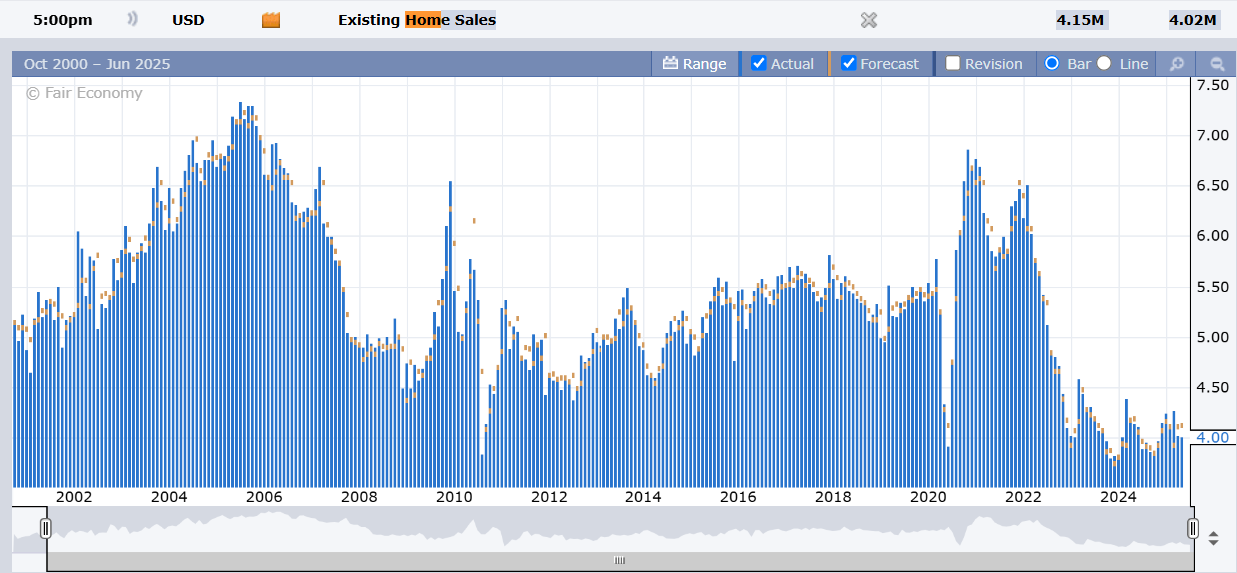The height and width of the screenshot is (573, 1237).
Task: Zoom out using the magnifier minus icon
Action: [x=1217, y=64]
